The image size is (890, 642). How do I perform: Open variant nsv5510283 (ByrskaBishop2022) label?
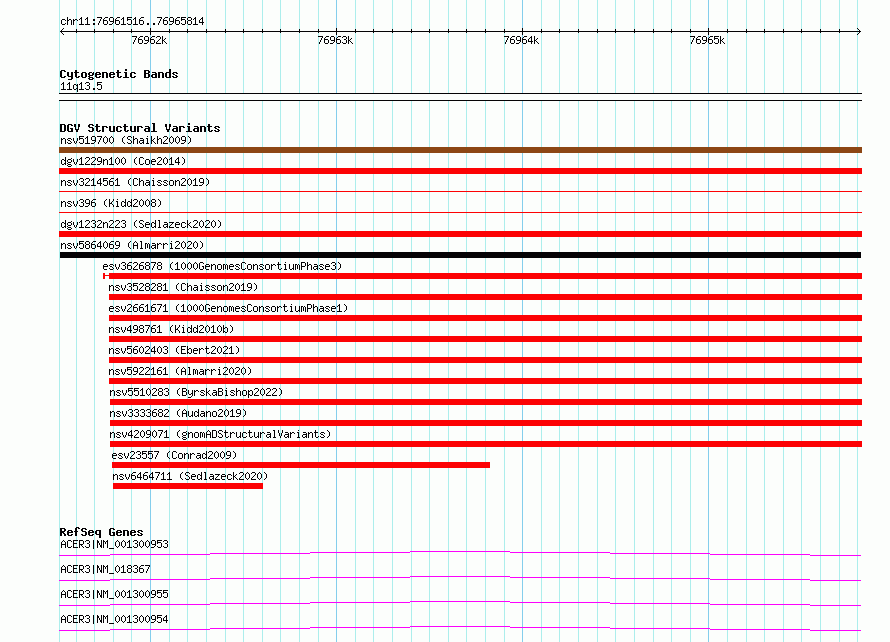point(196,392)
